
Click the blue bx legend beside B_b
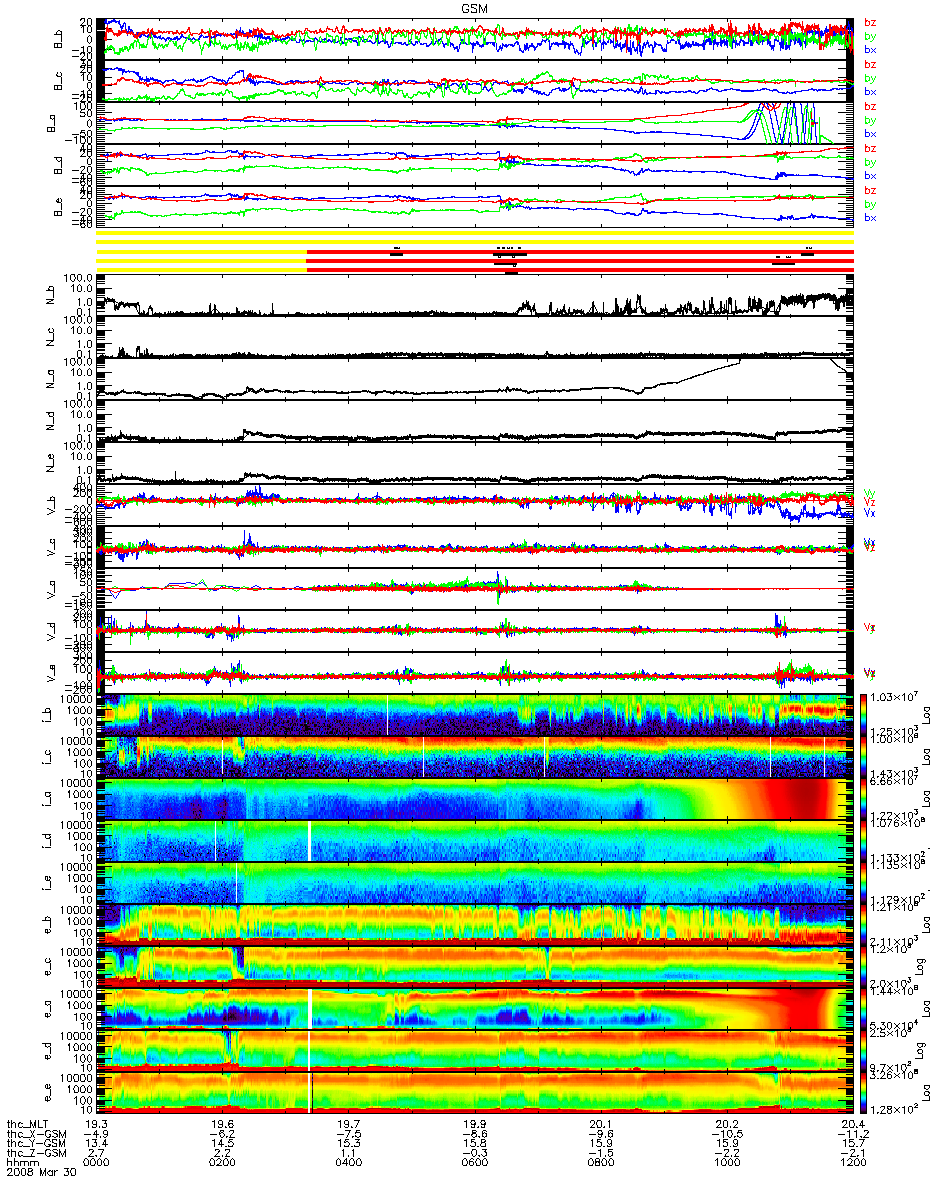coord(871,49)
